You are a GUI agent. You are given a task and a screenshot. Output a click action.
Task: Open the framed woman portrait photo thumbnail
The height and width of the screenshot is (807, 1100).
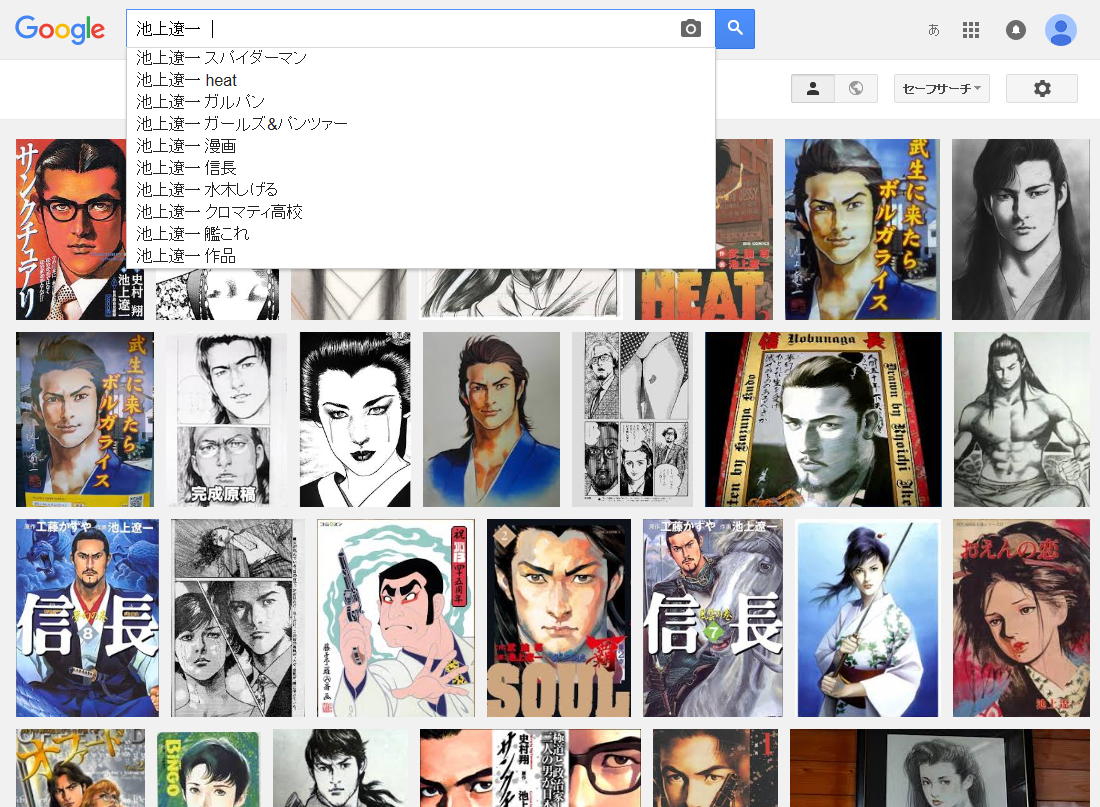click(x=940, y=768)
